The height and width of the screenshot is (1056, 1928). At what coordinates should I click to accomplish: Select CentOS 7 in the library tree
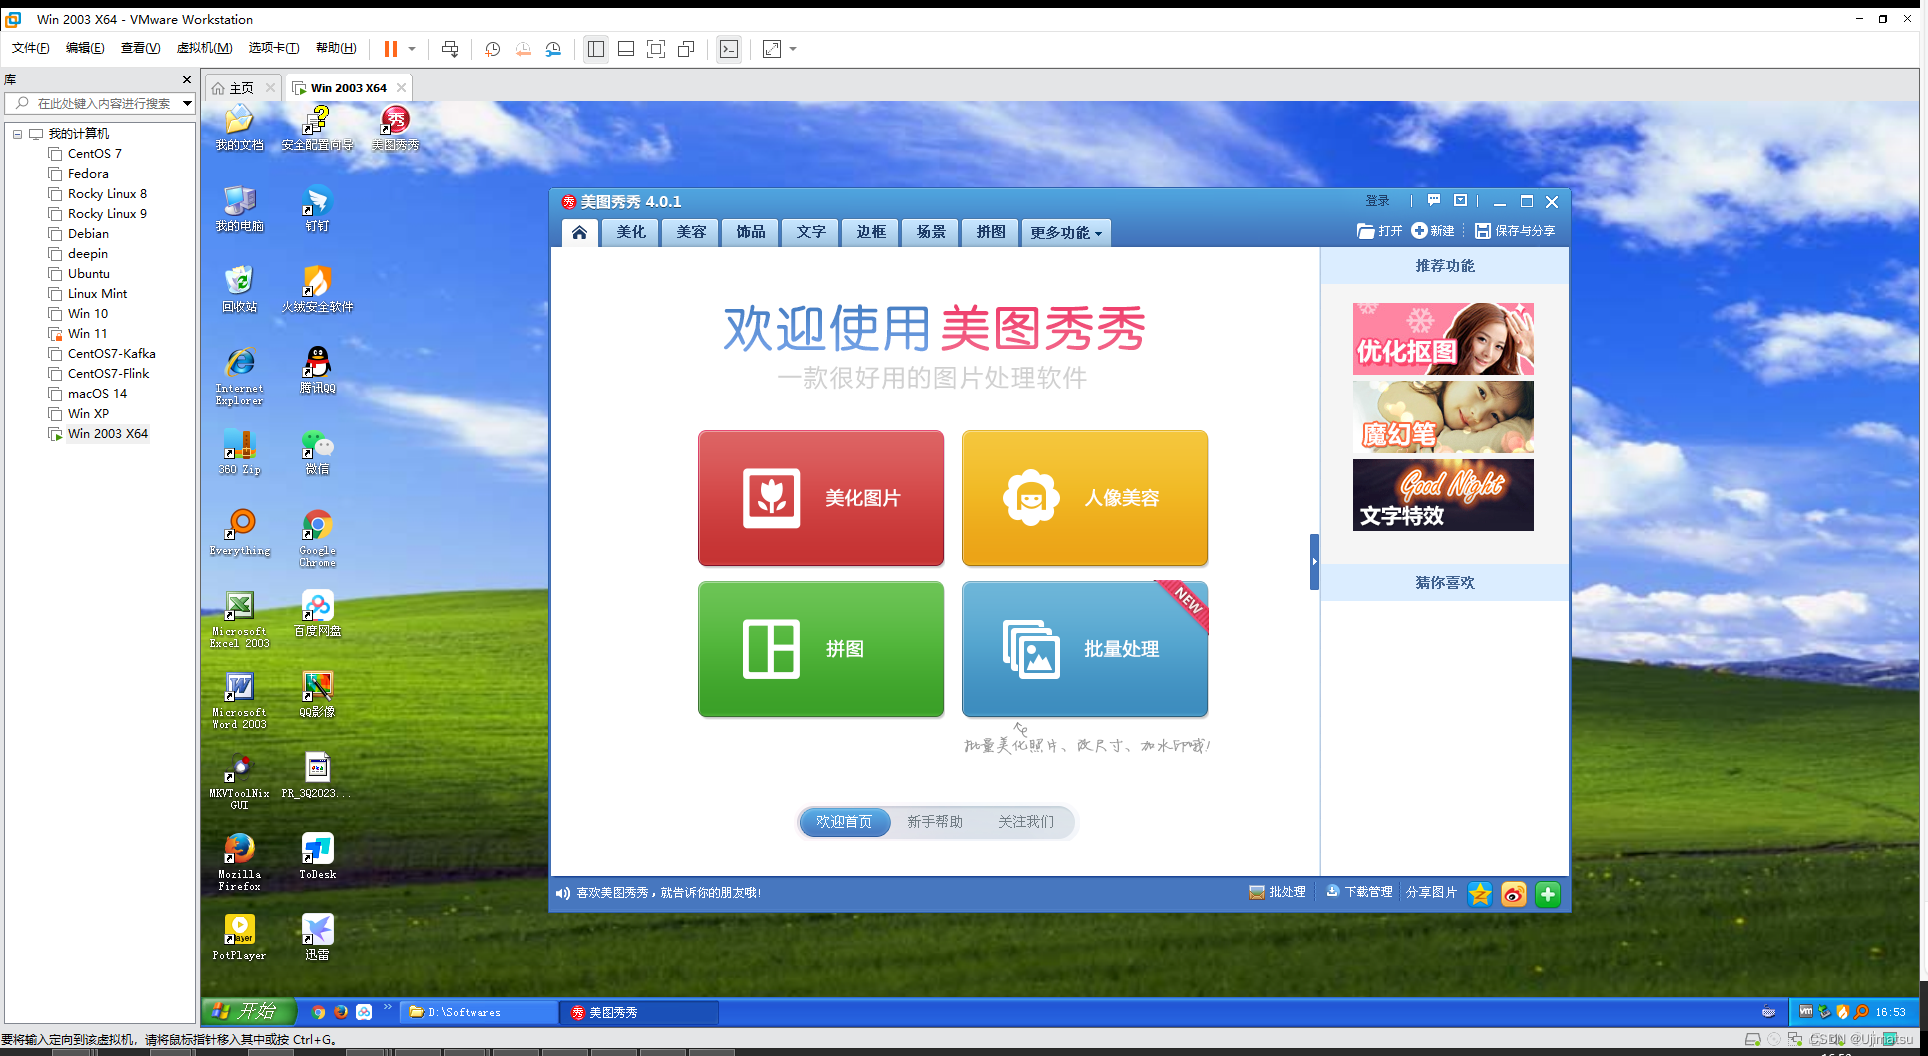pyautogui.click(x=95, y=153)
